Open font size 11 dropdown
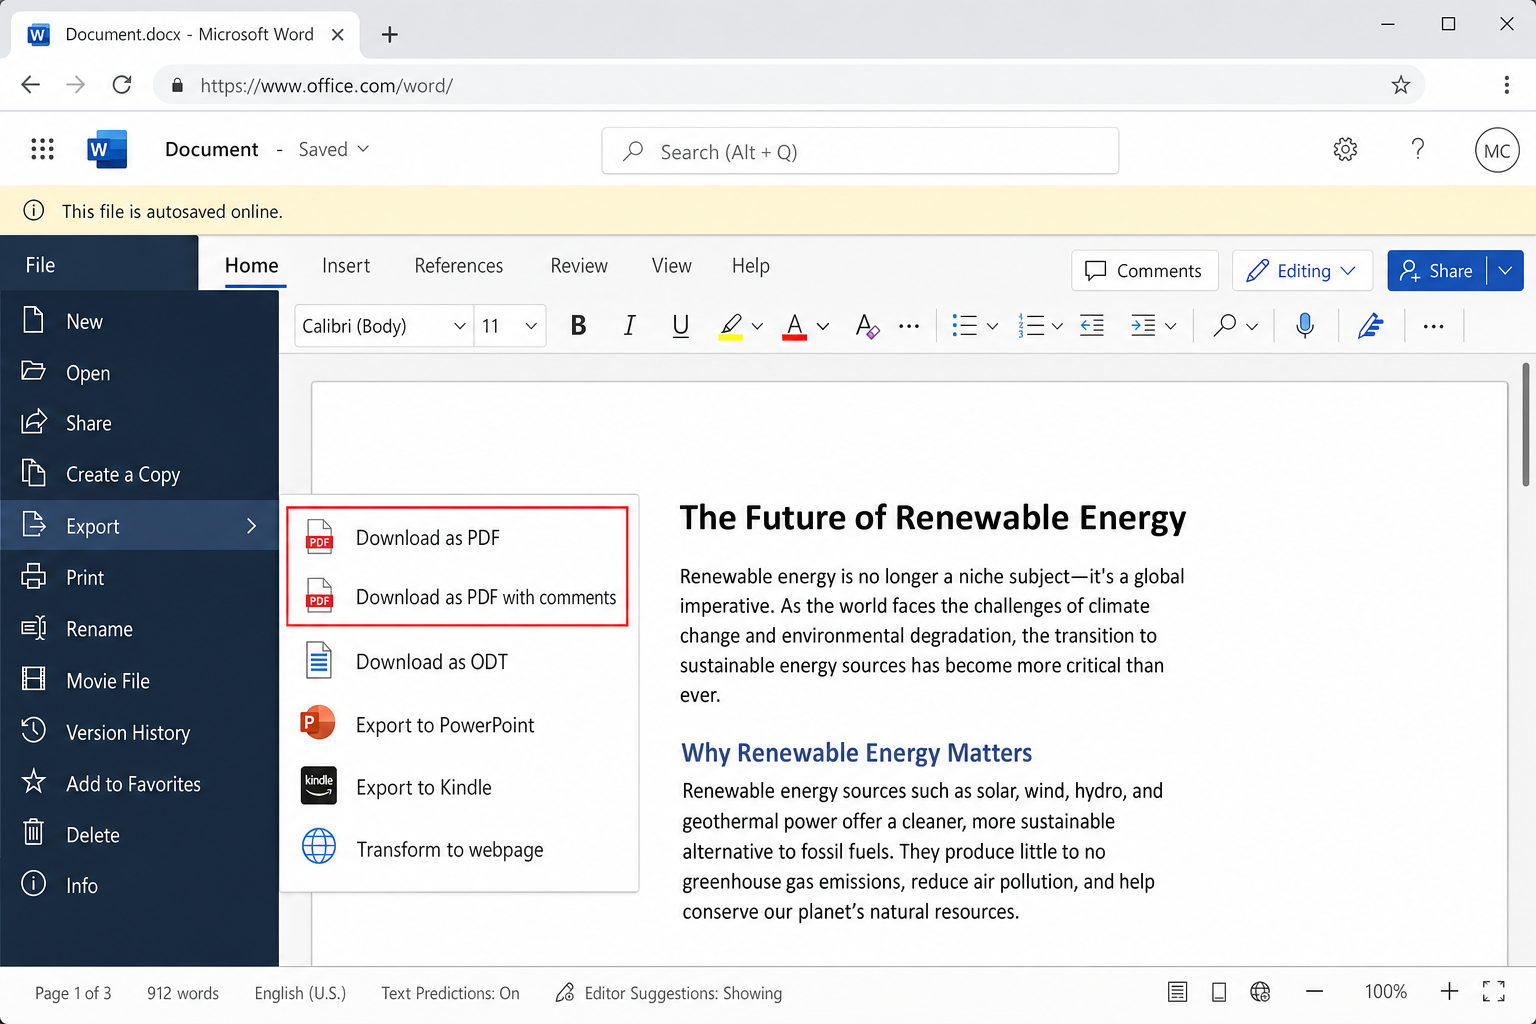Screen dimensions: 1536x1024 pyautogui.click(x=510, y=326)
